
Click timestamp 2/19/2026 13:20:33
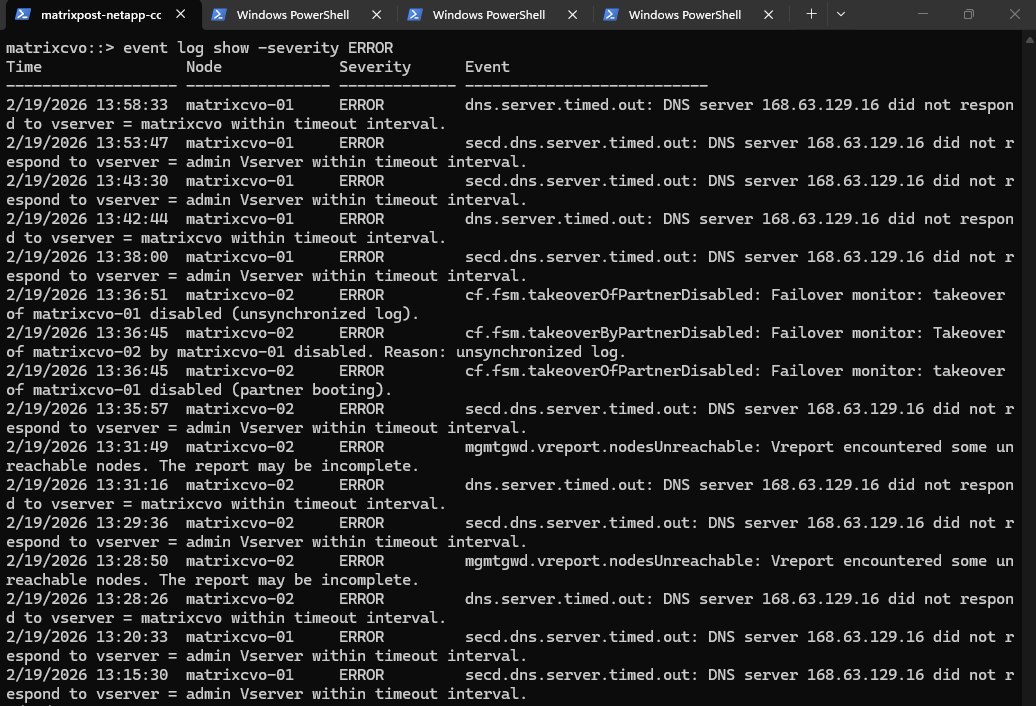pyautogui.click(x=87, y=637)
